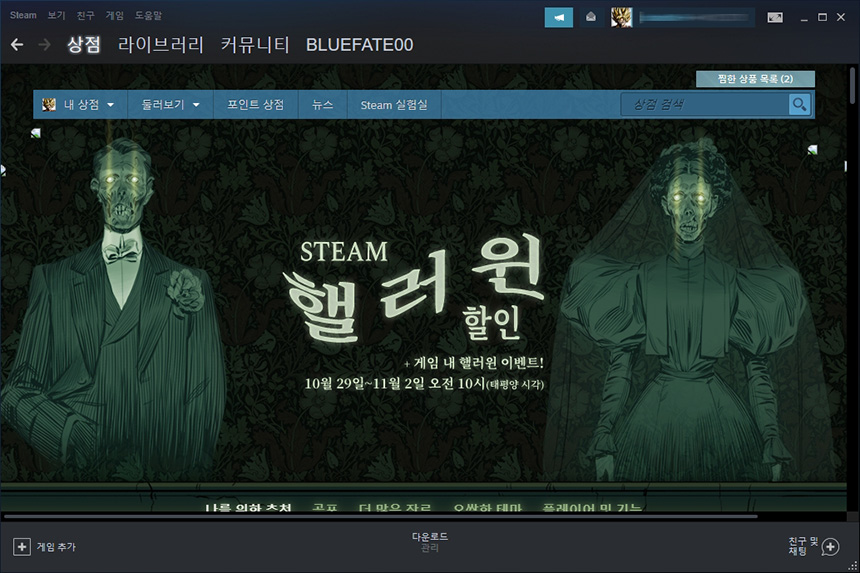Click the store search magnifier button
The width and height of the screenshot is (860, 573).
800,104
